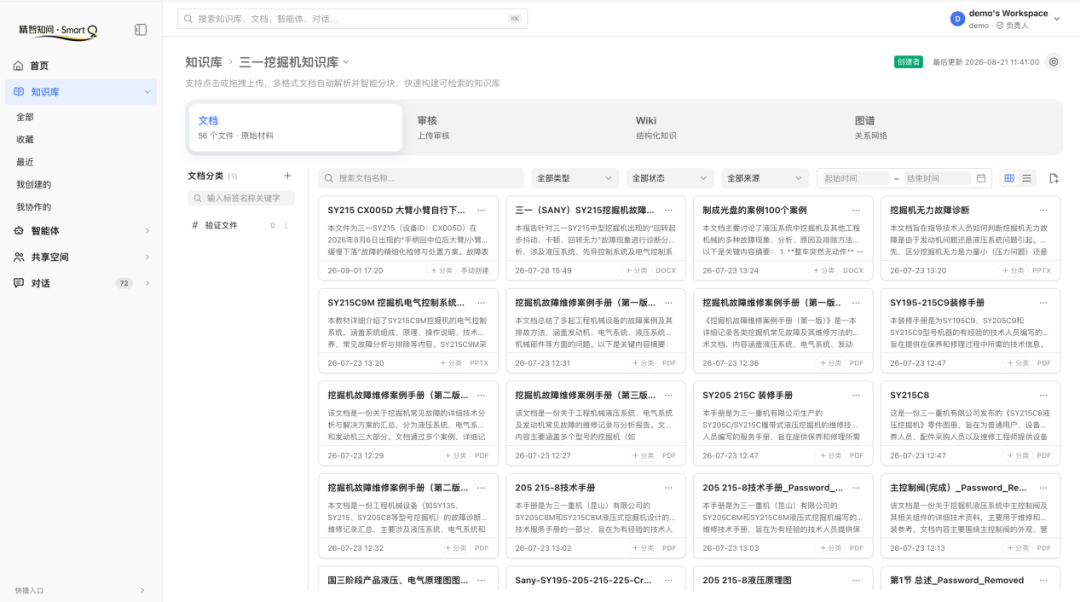
Task: Expand the 知识库 sidebar section chevron
Action: pos(147,92)
